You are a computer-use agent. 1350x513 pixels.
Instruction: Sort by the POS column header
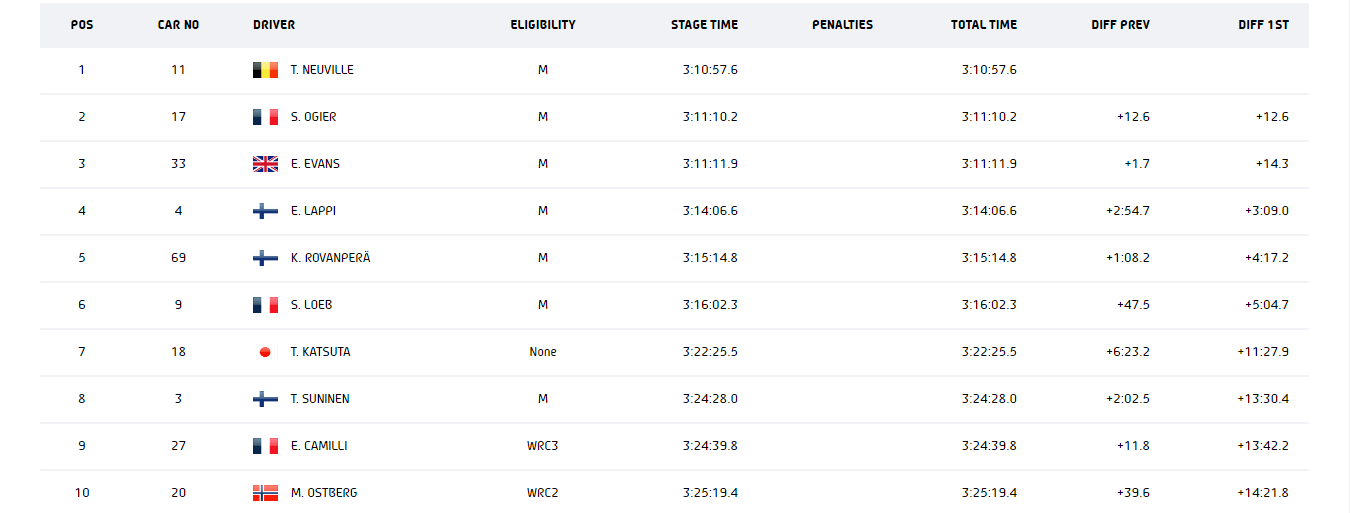(x=82, y=25)
